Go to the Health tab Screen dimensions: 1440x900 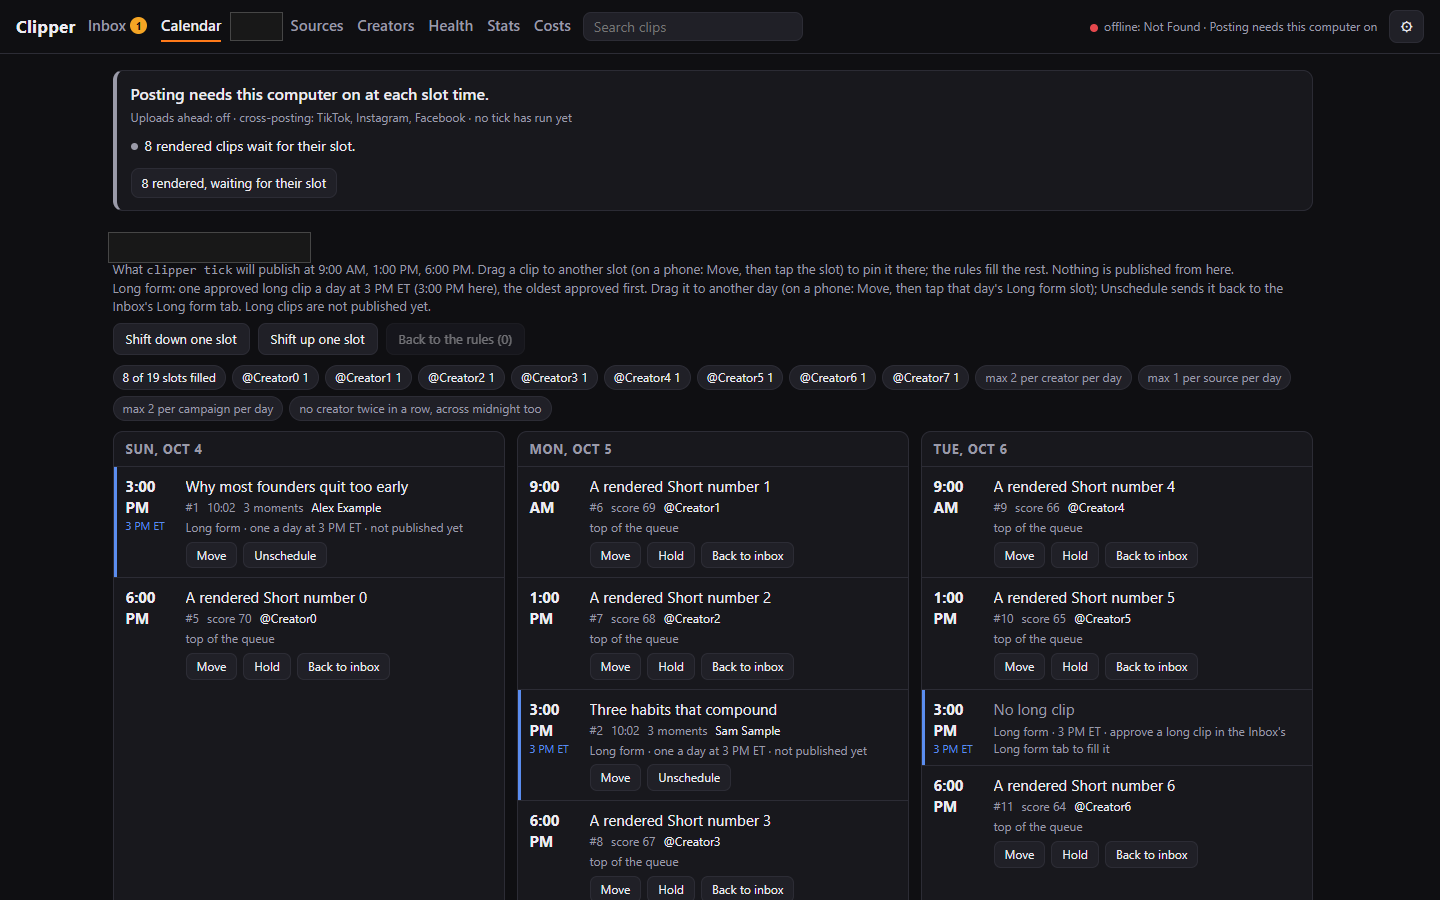tap(451, 26)
